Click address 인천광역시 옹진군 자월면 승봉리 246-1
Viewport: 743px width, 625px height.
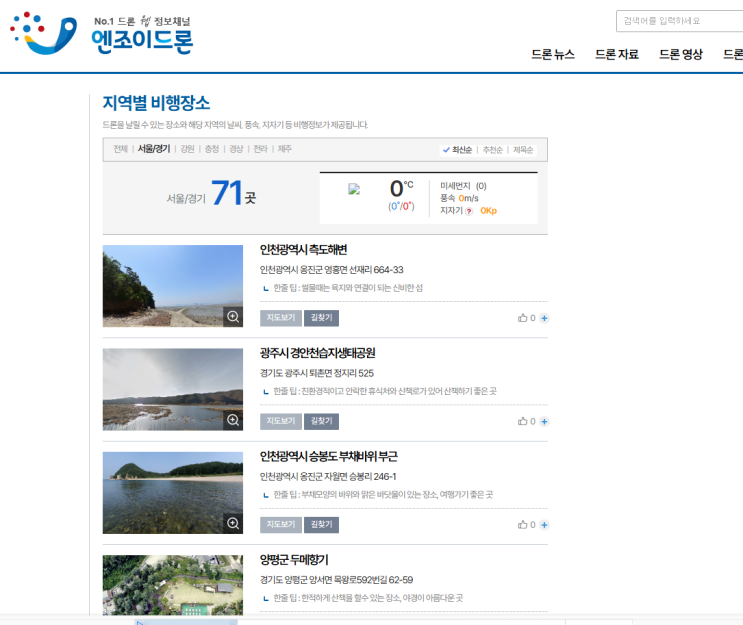click(328, 476)
